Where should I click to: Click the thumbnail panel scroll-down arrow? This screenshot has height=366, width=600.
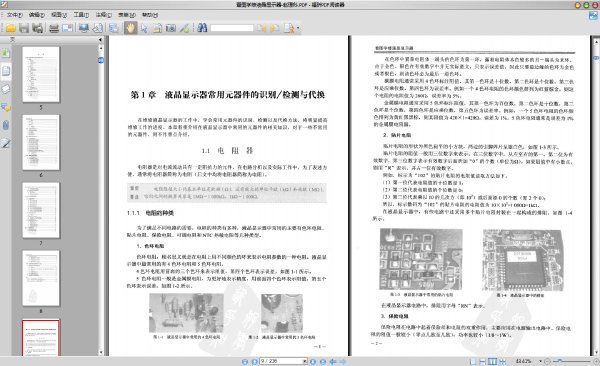click(101, 352)
